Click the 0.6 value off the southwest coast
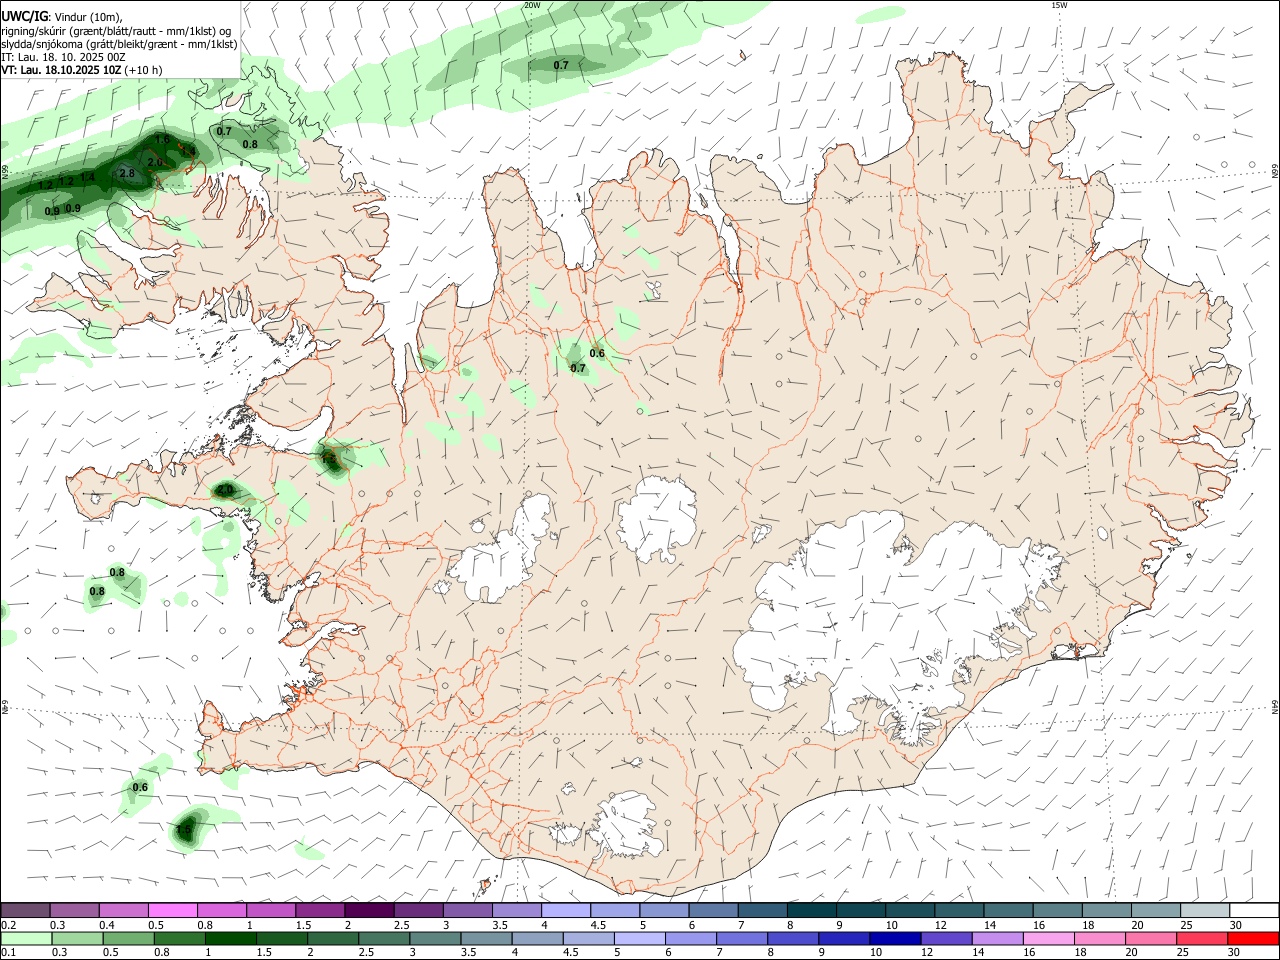 click(x=140, y=787)
